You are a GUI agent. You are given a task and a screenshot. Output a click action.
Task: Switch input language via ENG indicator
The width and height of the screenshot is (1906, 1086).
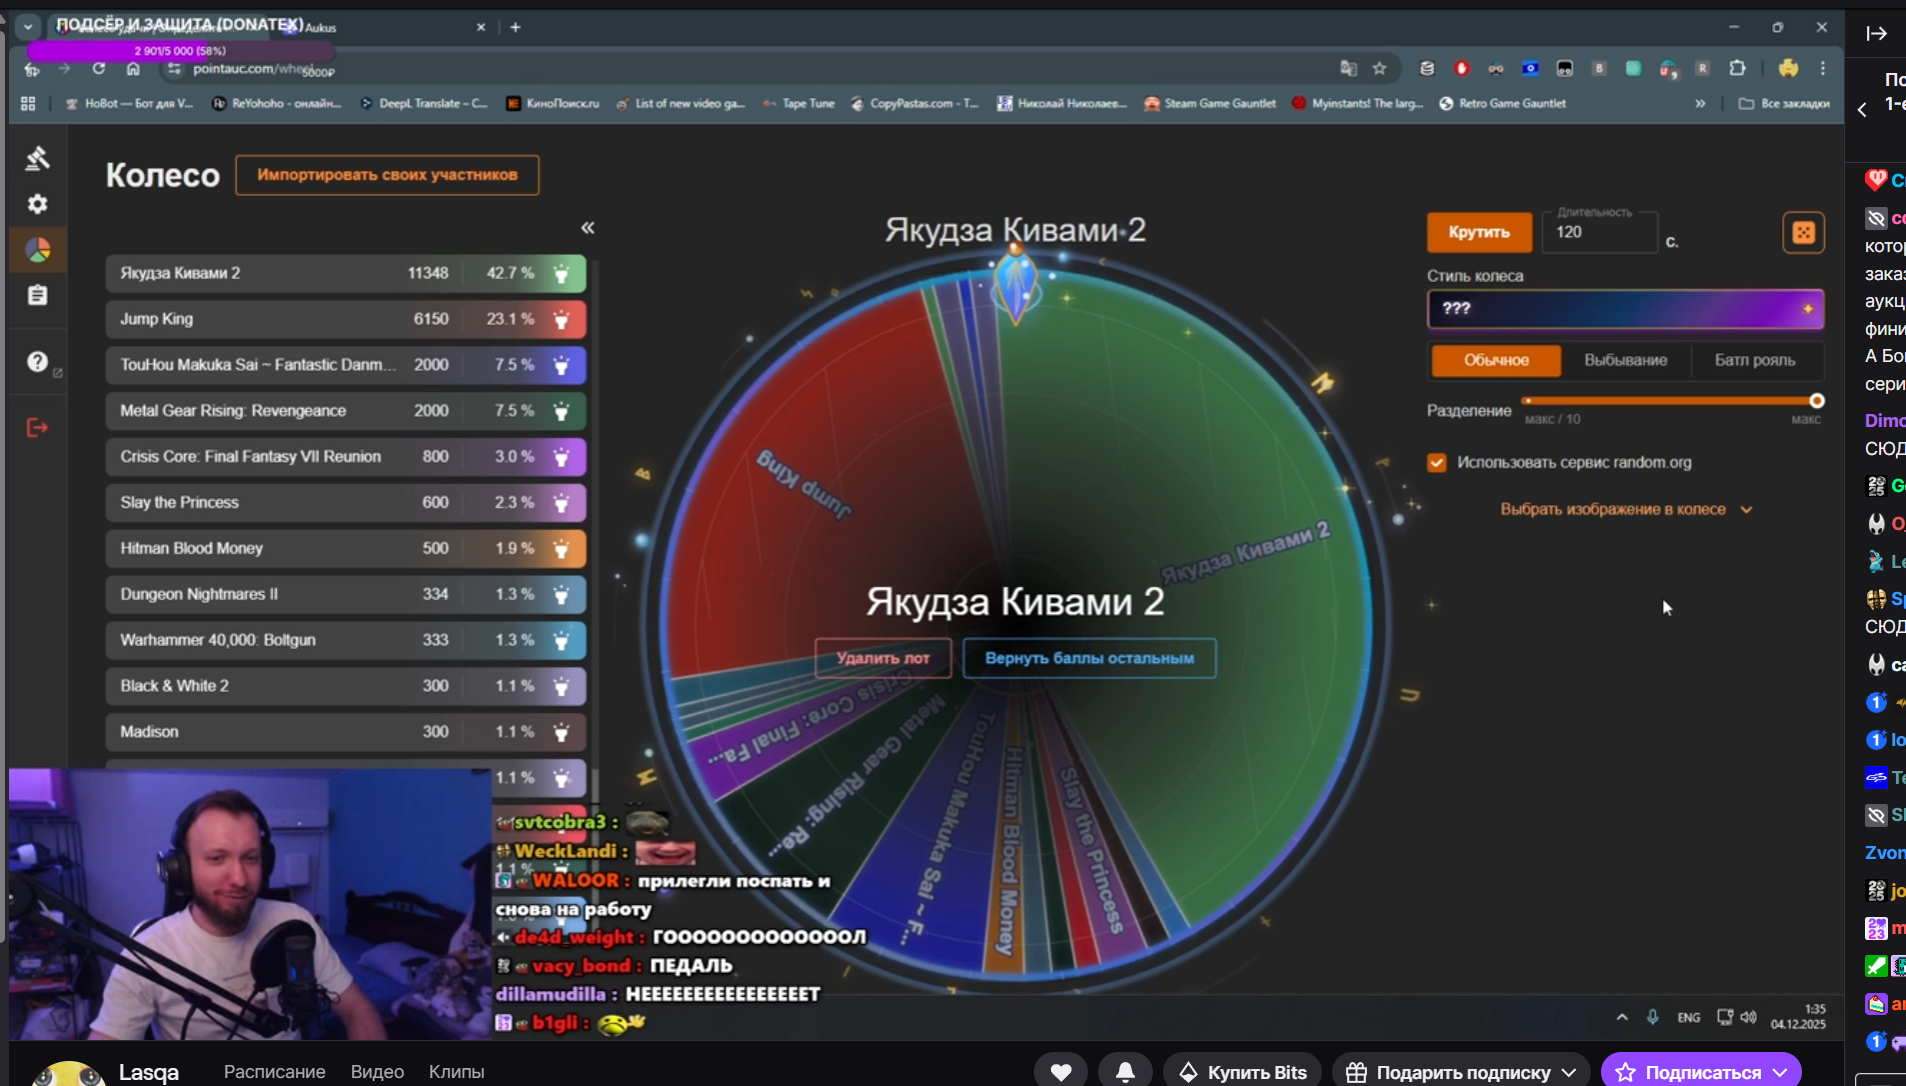[1689, 1017]
